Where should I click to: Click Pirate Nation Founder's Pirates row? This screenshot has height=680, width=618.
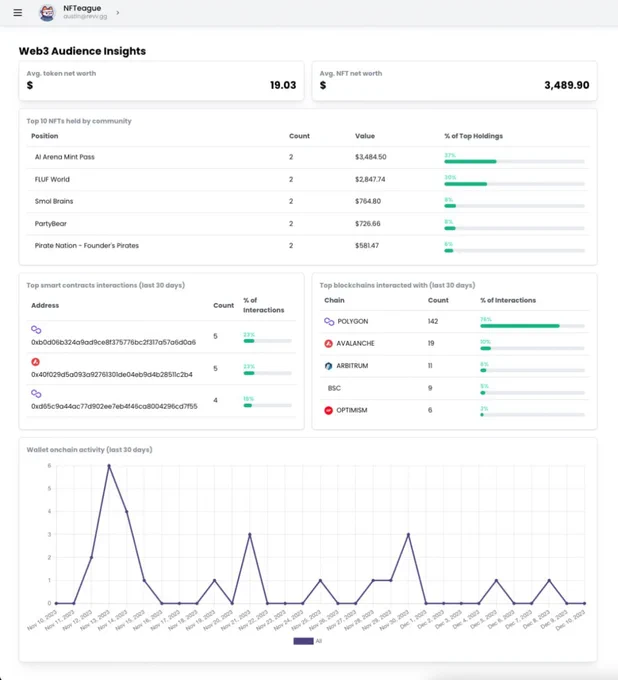click(308, 246)
